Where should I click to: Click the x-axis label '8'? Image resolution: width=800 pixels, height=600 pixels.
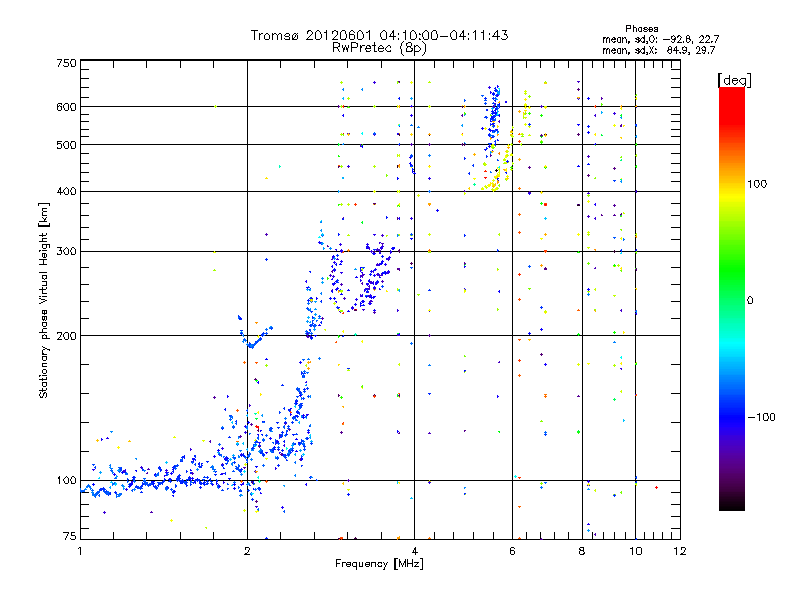coord(582,551)
